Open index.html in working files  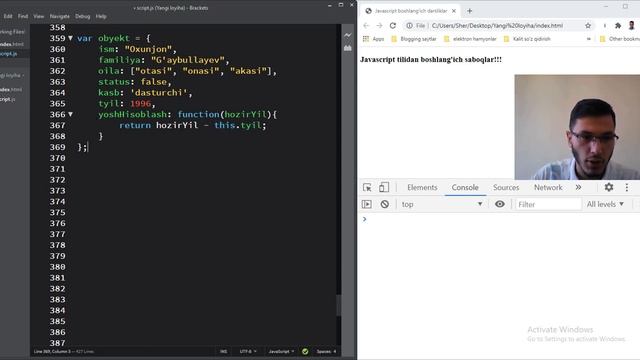pos(12,44)
